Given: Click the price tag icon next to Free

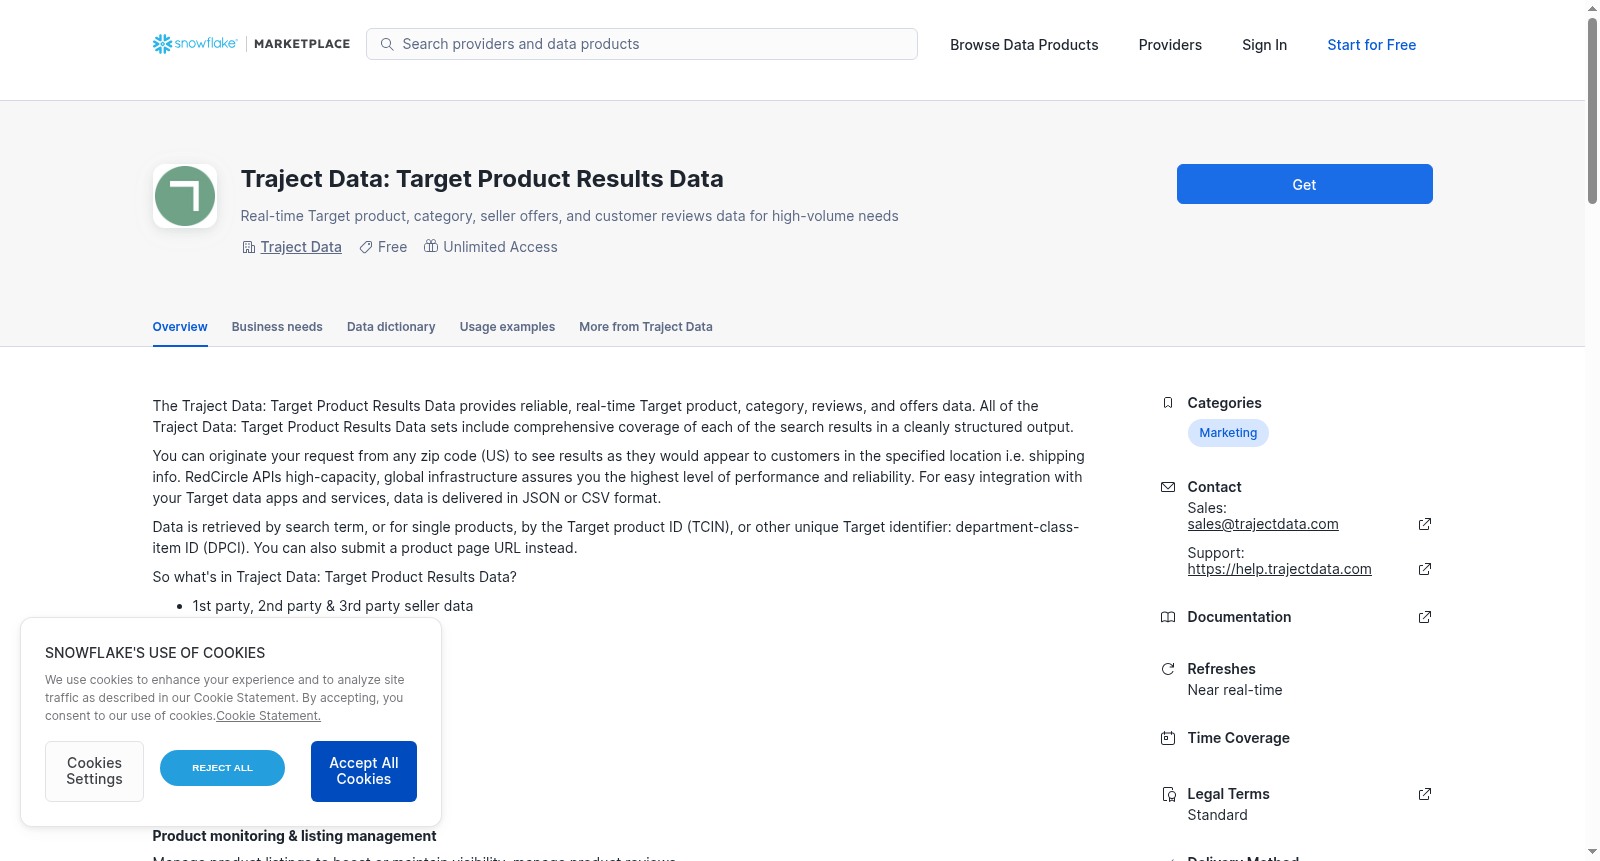Looking at the screenshot, I should [366, 247].
